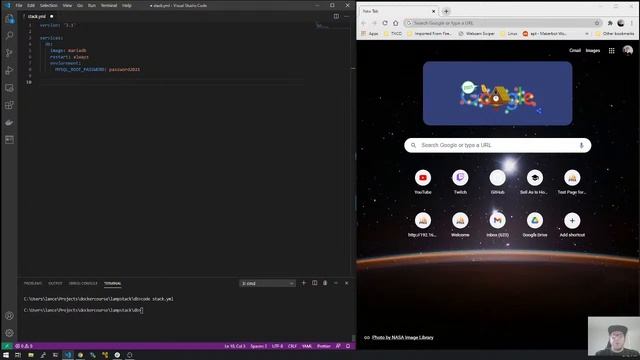The height and width of the screenshot is (360, 640).
Task: Open the Selection menu
Action: (x=49, y=6)
